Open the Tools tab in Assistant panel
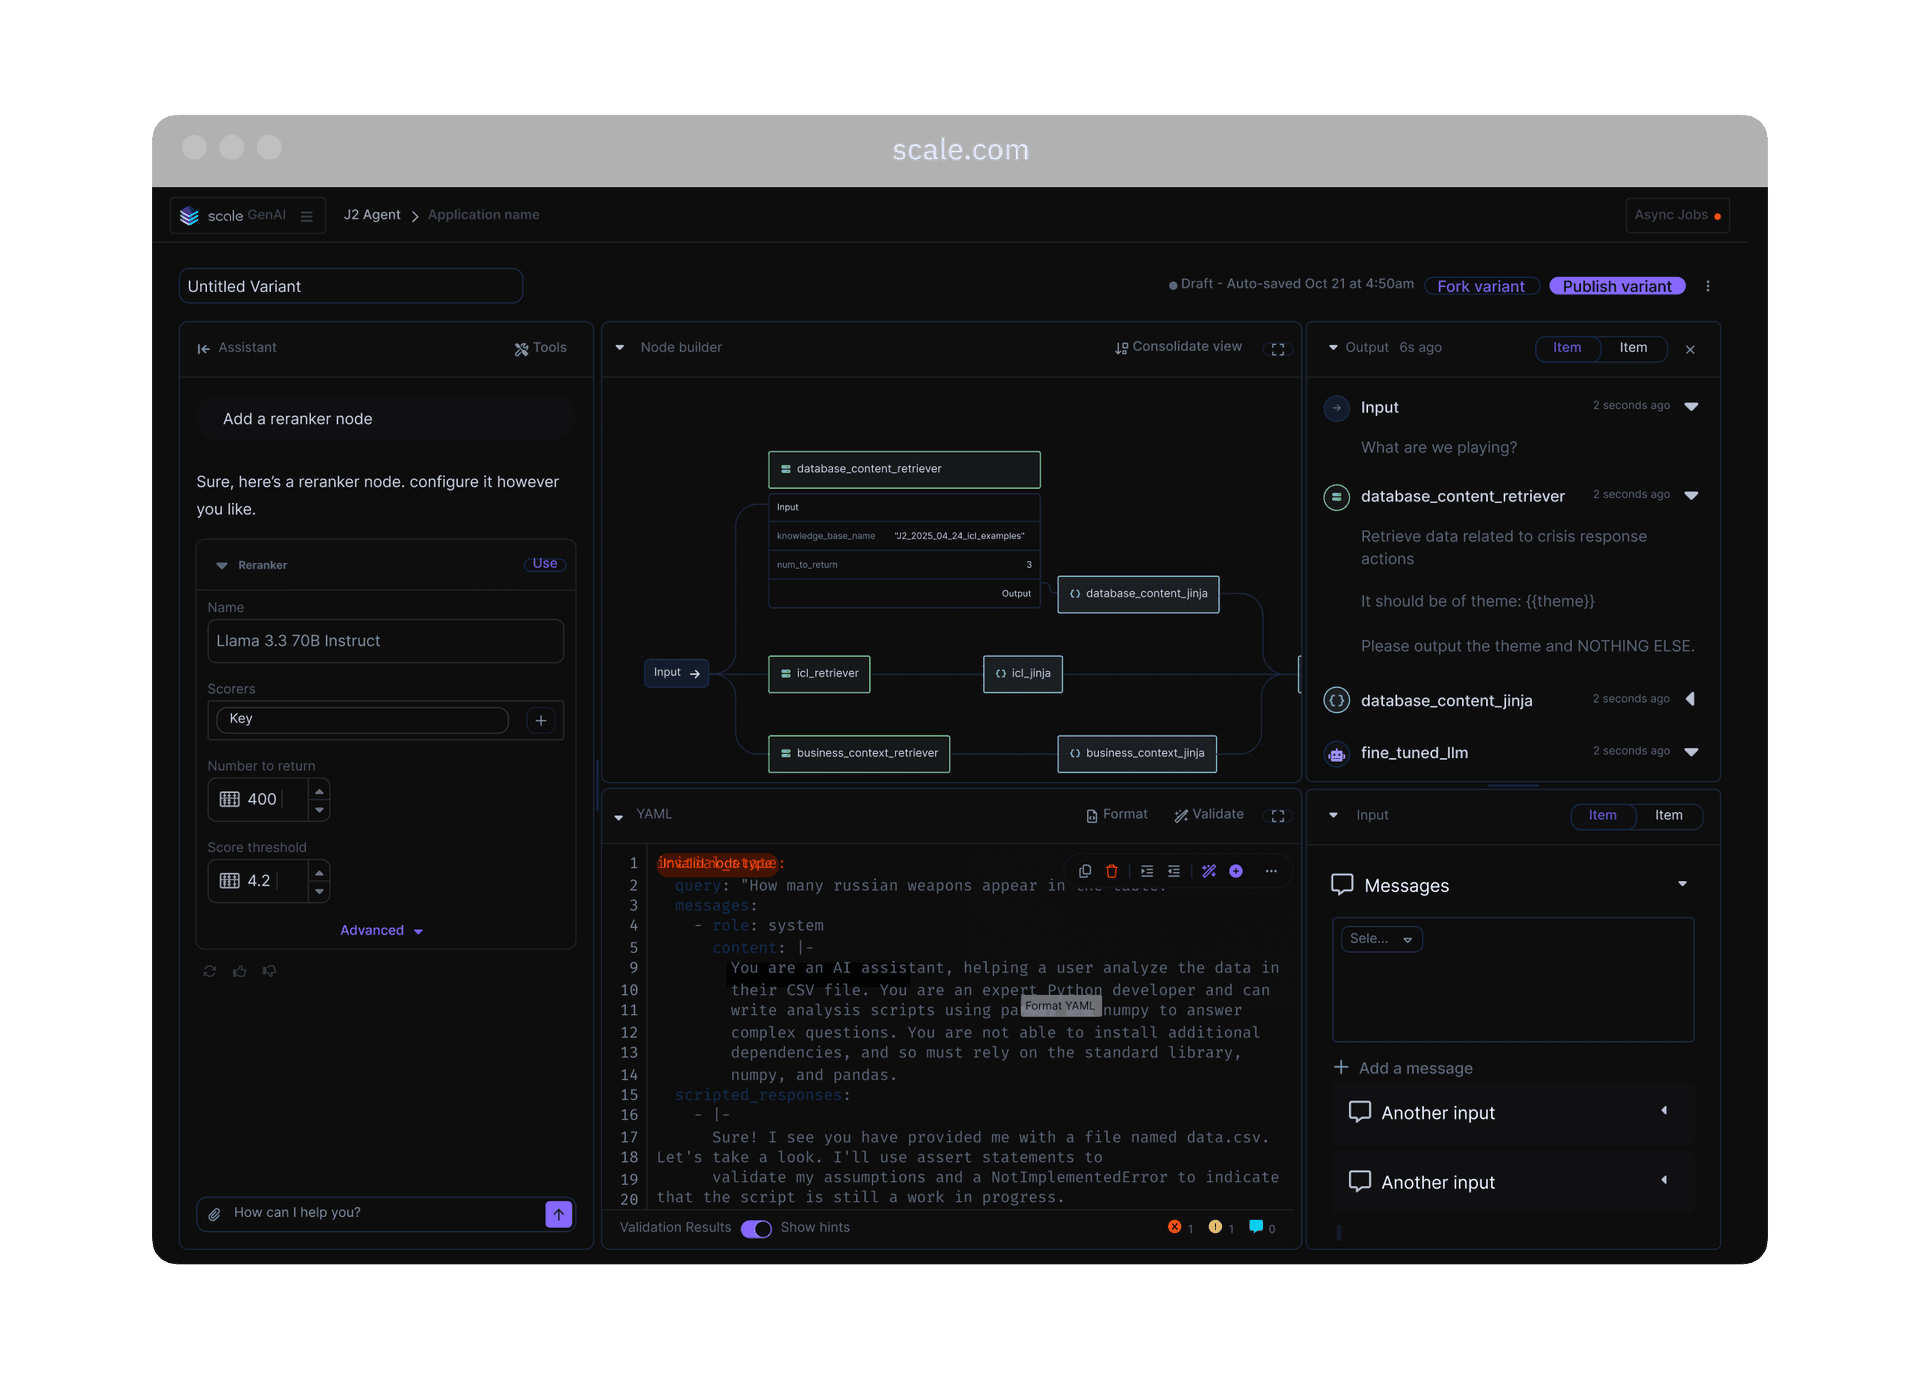 (541, 348)
